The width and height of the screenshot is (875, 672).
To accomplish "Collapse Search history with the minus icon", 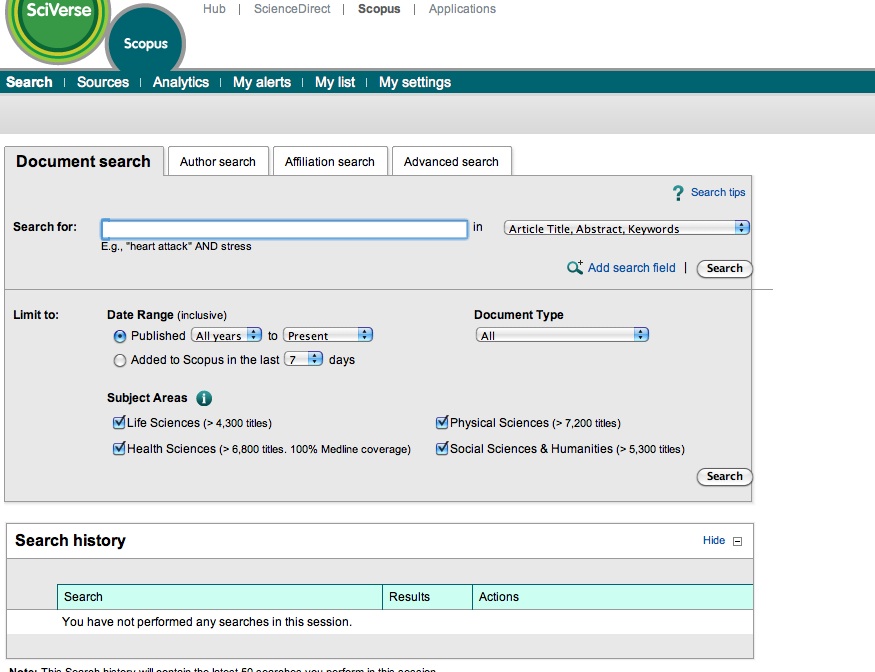I will point(737,541).
